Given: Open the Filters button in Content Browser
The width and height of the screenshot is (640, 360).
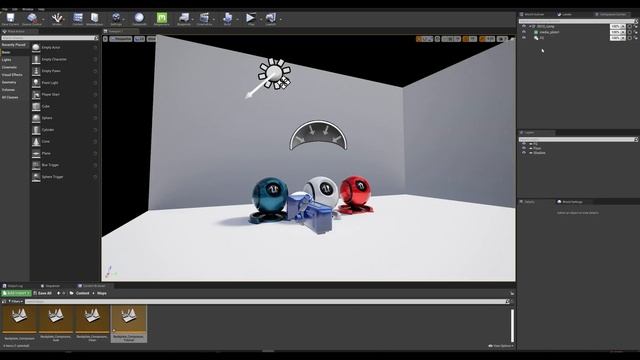Looking at the screenshot, I should [x=16, y=302].
